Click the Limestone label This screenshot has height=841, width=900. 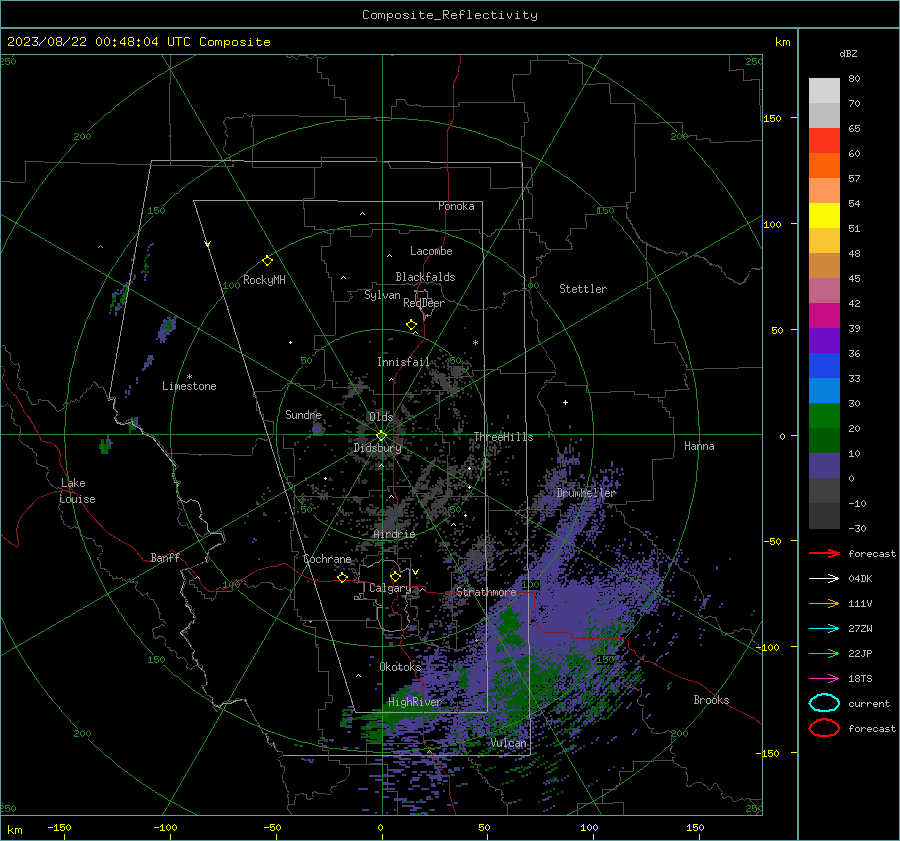point(189,386)
